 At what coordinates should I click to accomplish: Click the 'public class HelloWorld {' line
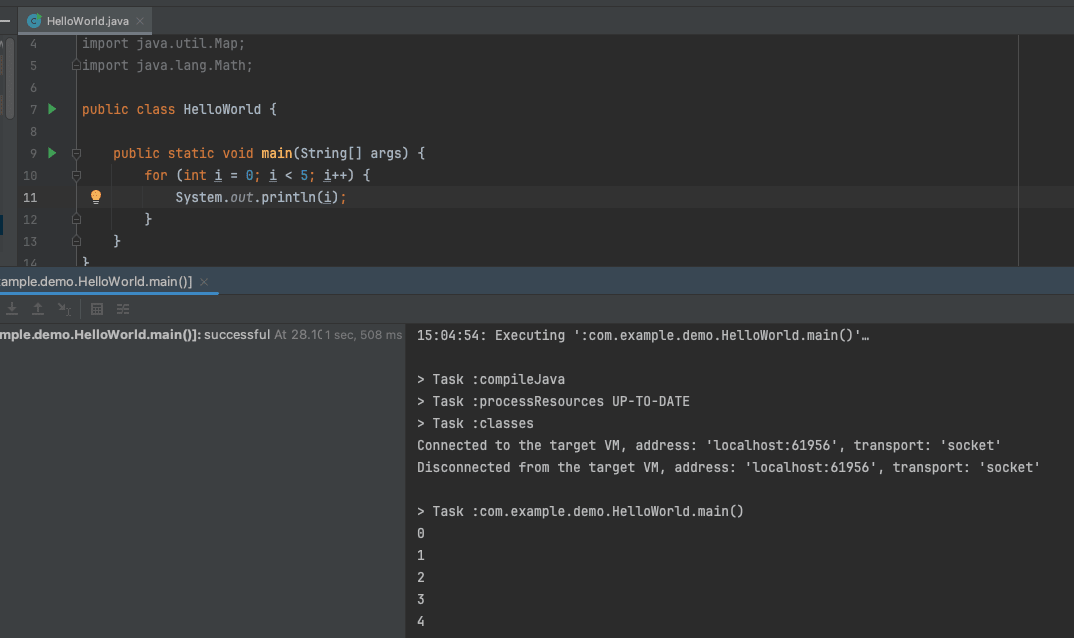pyautogui.click(x=179, y=109)
